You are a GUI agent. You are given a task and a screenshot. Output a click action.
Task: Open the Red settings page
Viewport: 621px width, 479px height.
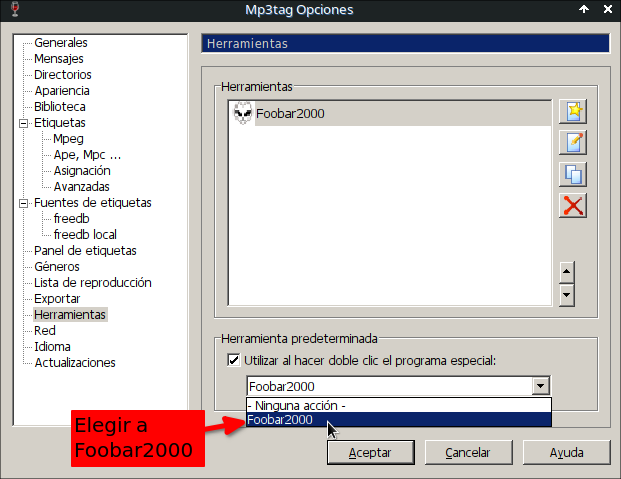point(45,330)
